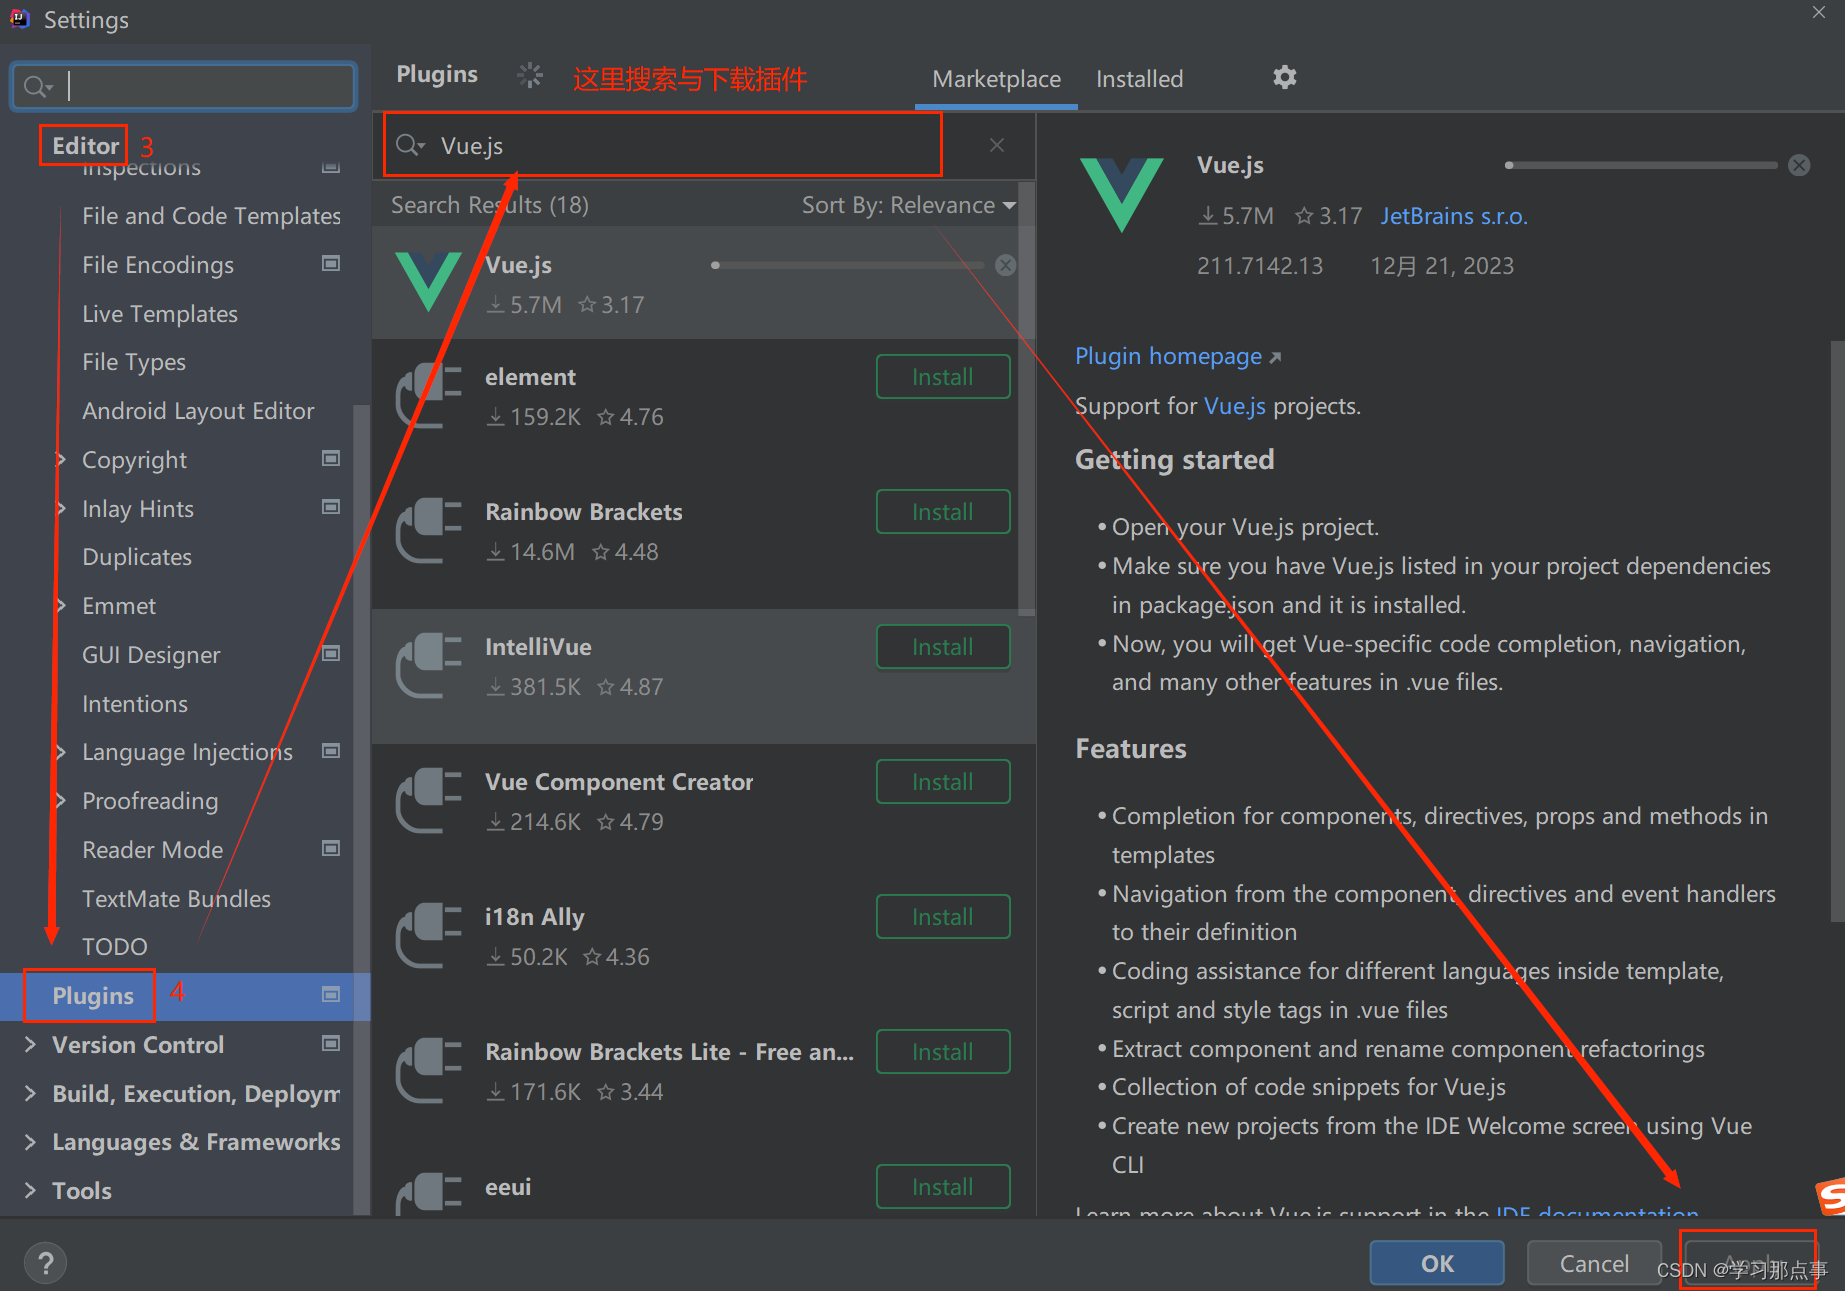This screenshot has height=1291, width=1845.
Task: Open TextMate Bundles settings
Action: point(176,899)
